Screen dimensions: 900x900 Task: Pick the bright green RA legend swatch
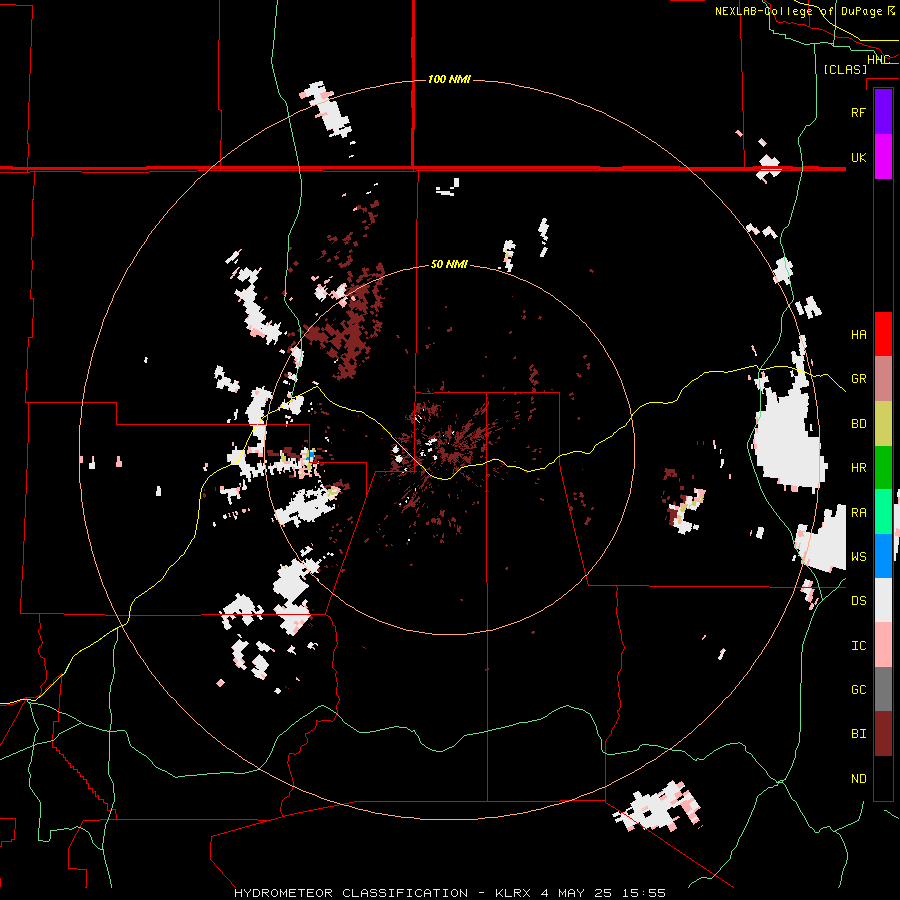[883, 512]
